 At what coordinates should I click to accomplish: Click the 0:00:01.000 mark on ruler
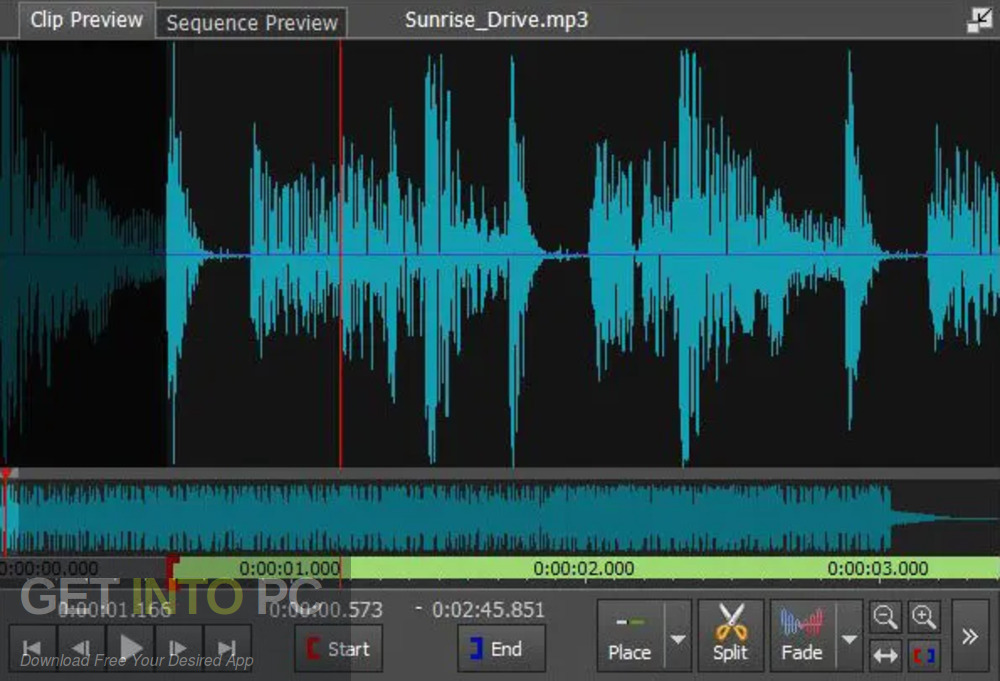pyautogui.click(x=290, y=568)
